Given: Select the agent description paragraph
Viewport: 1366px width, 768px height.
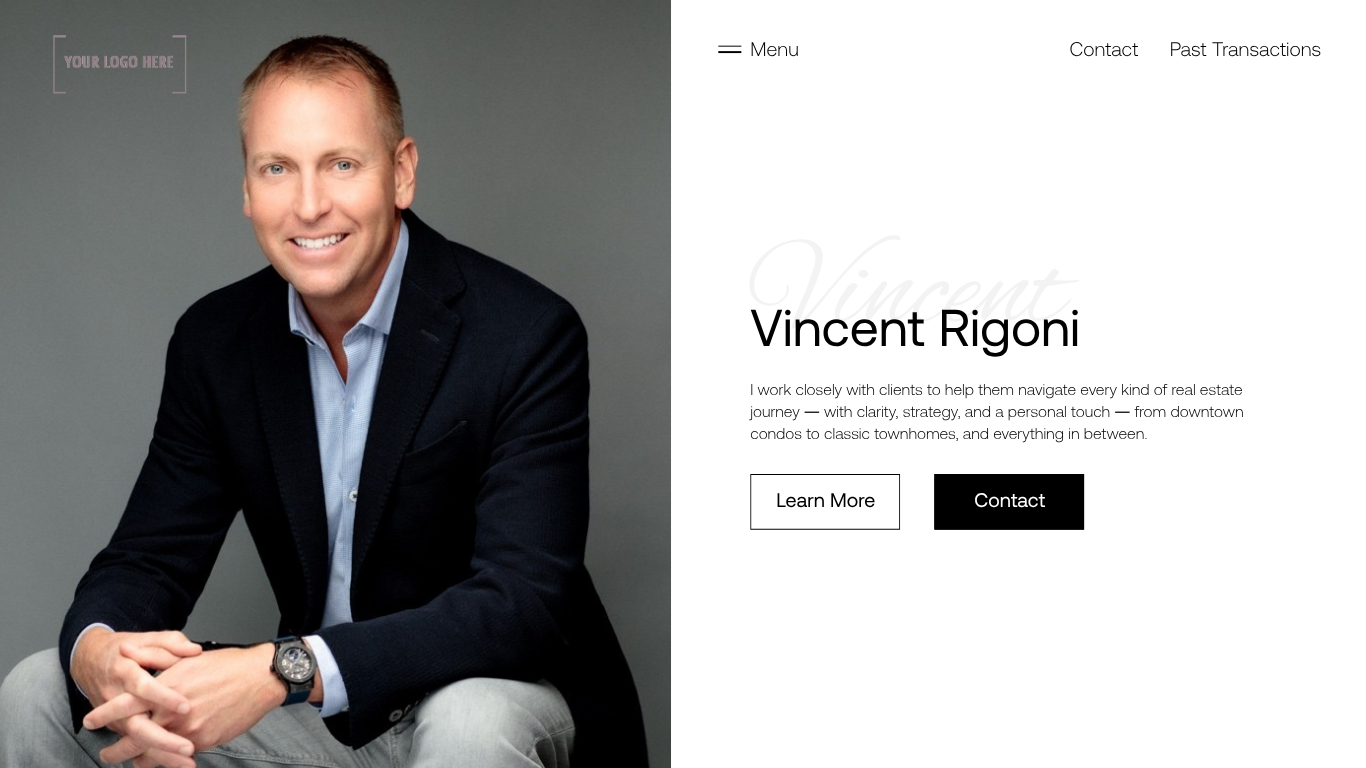Looking at the screenshot, I should pos(997,412).
